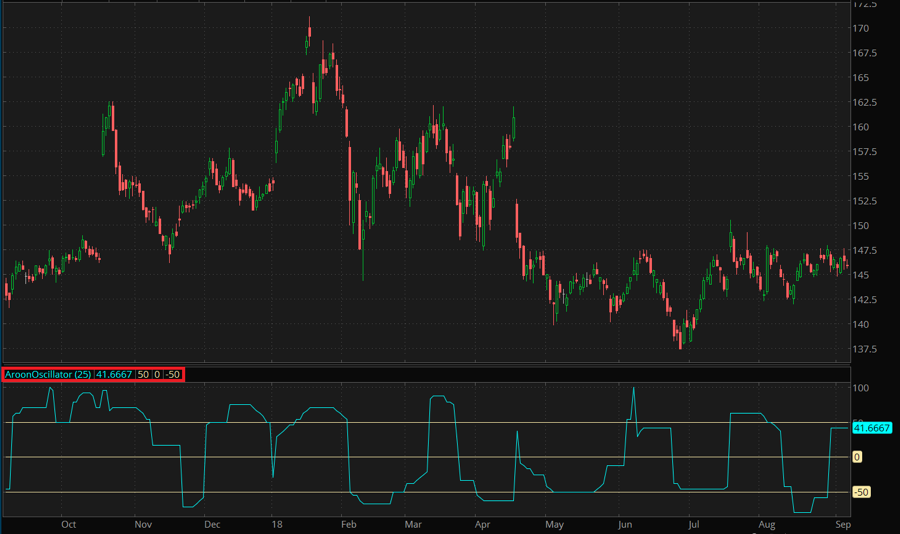Click the cyan 41.6667 tag on right axis

(x=872, y=428)
